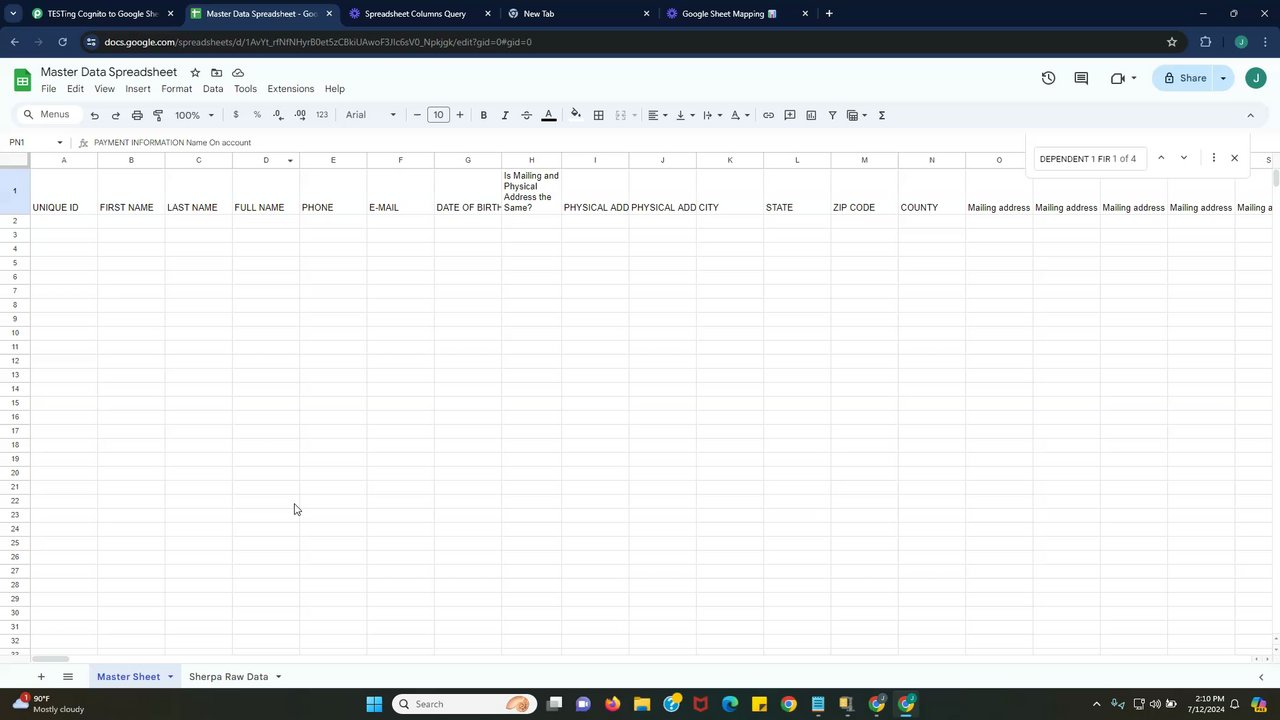The image size is (1280, 720).
Task: Open the Data menu
Action: (x=213, y=89)
